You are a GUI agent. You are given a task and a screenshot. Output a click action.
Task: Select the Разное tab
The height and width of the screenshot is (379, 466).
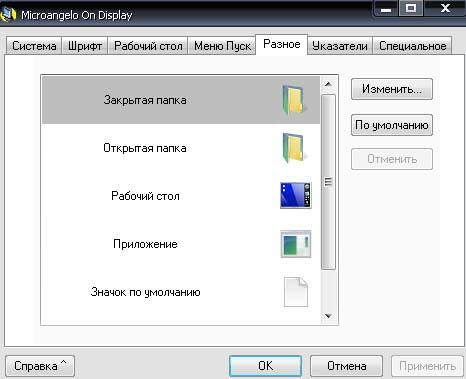(x=281, y=44)
